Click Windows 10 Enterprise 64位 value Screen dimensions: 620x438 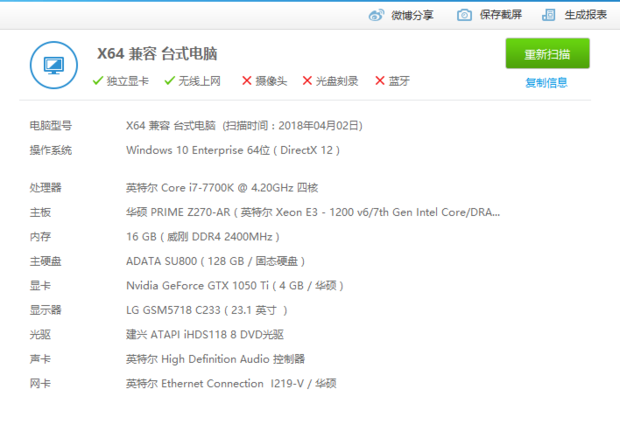pyautogui.click(x=233, y=150)
